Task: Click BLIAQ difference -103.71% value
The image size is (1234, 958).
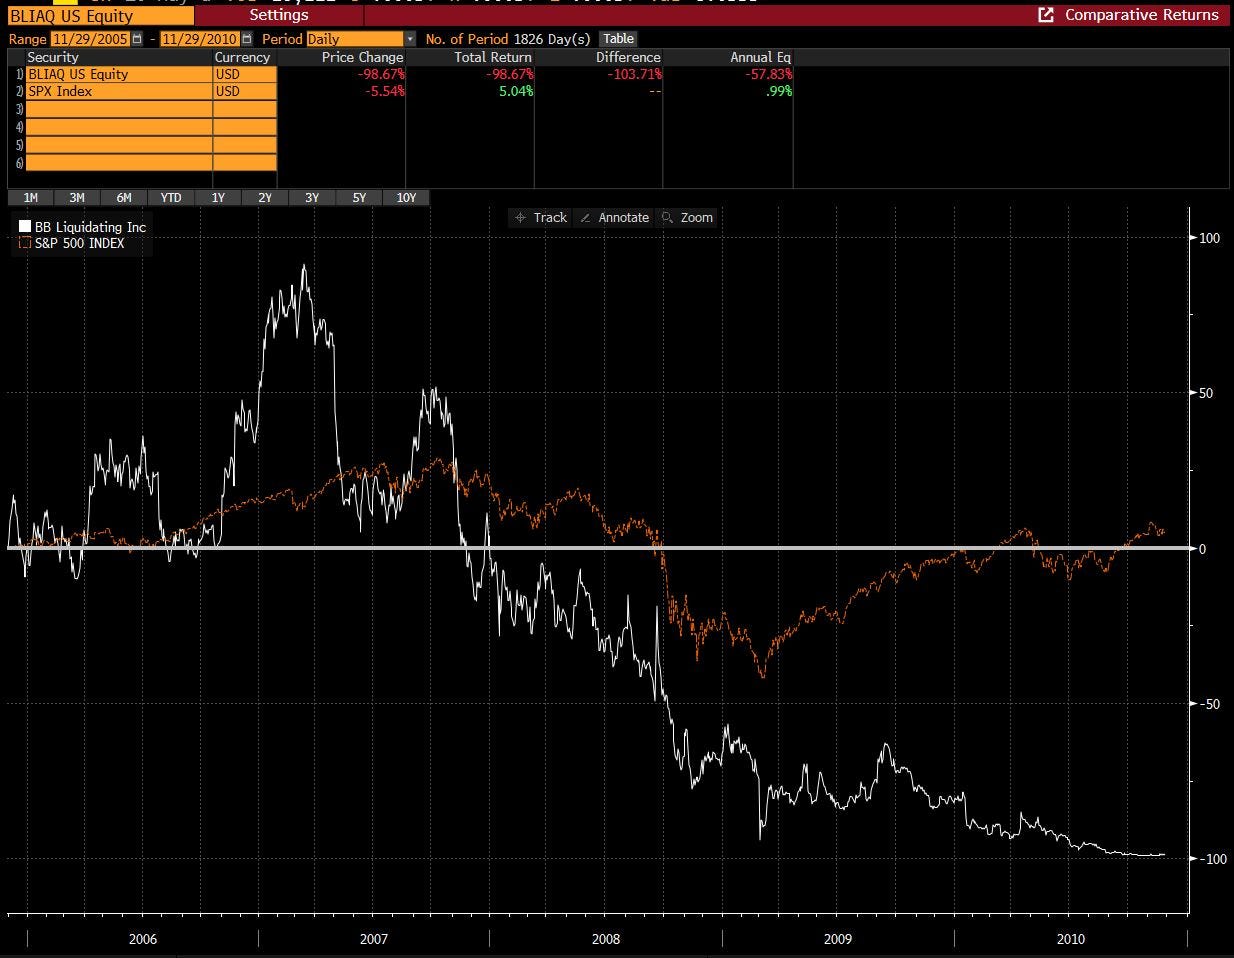Action: [x=635, y=74]
